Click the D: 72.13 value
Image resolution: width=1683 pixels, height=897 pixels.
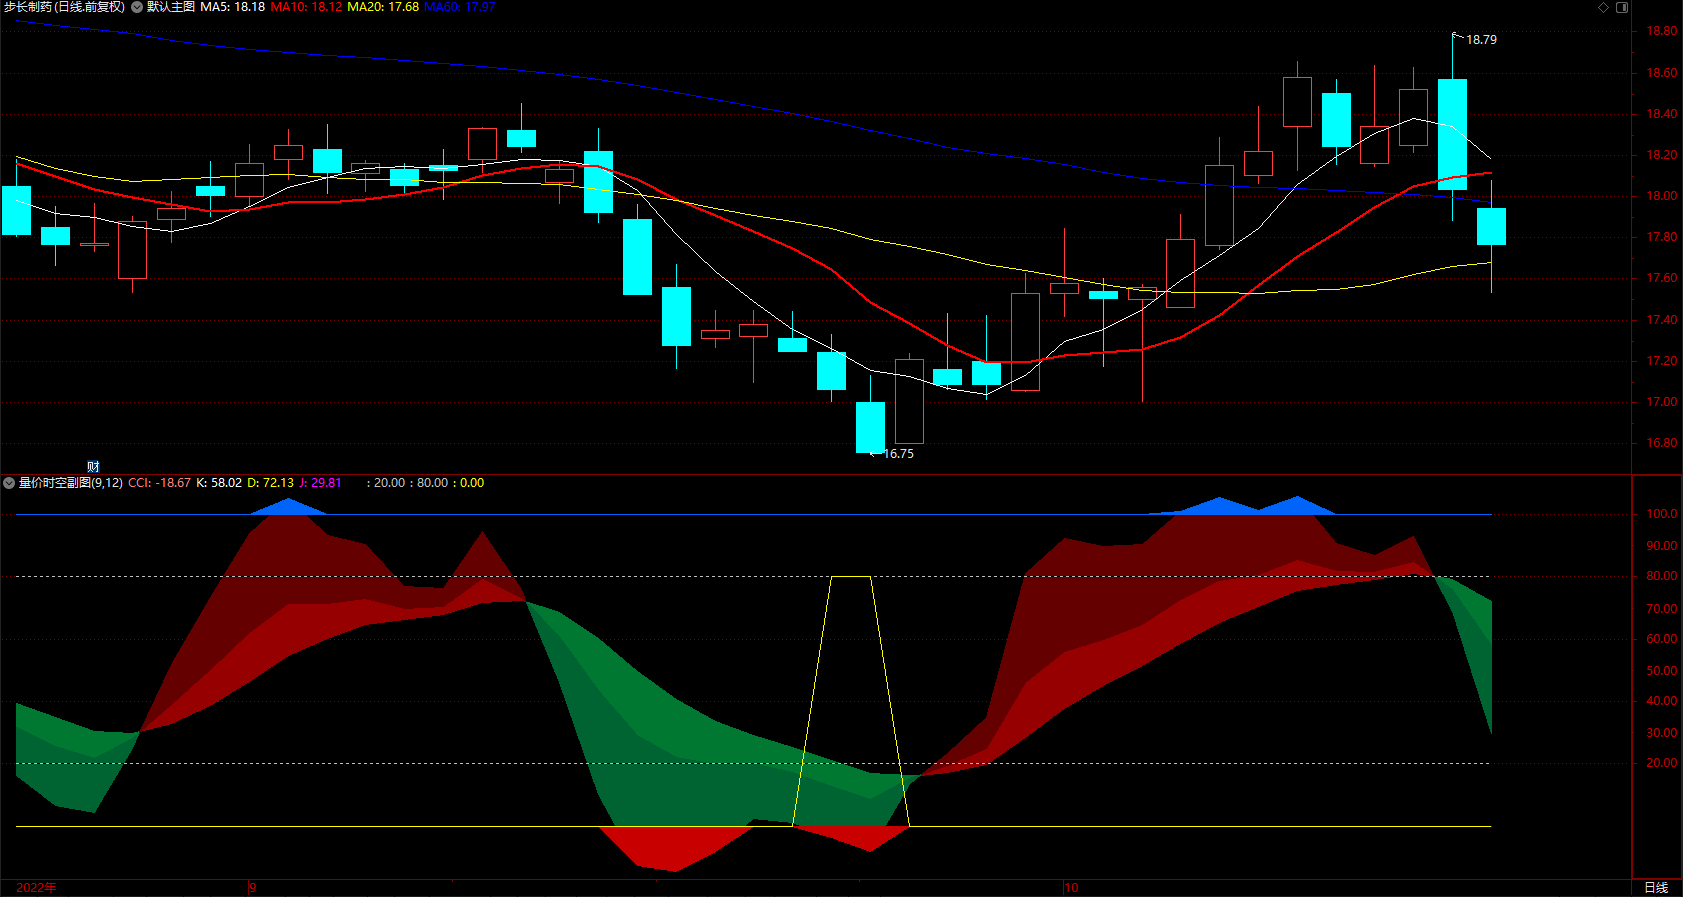[x=271, y=483]
